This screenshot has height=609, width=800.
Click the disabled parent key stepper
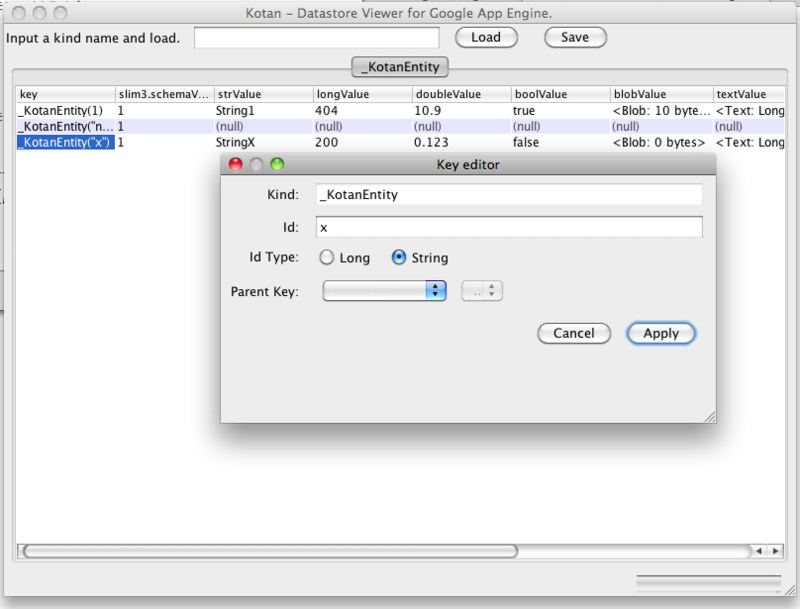tap(482, 291)
